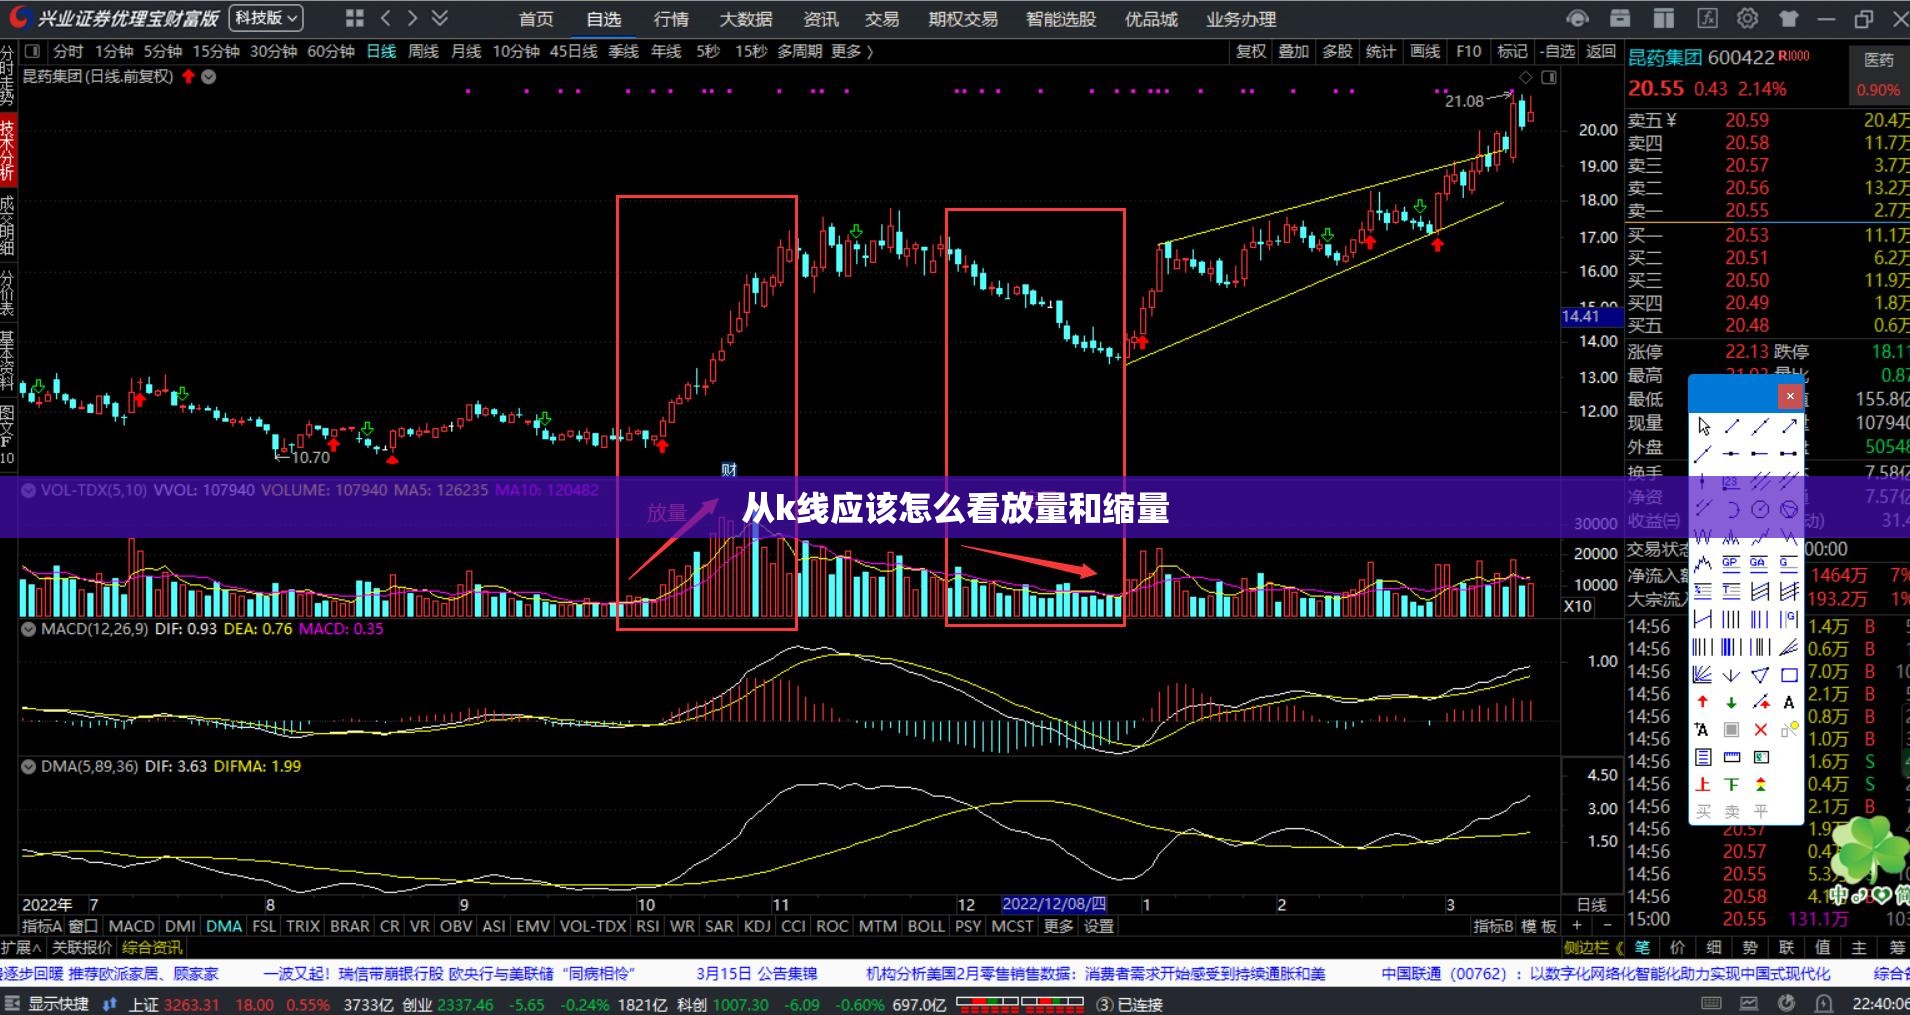Select the fan lines drawing tool
The image size is (1910, 1015).
click(1703, 675)
